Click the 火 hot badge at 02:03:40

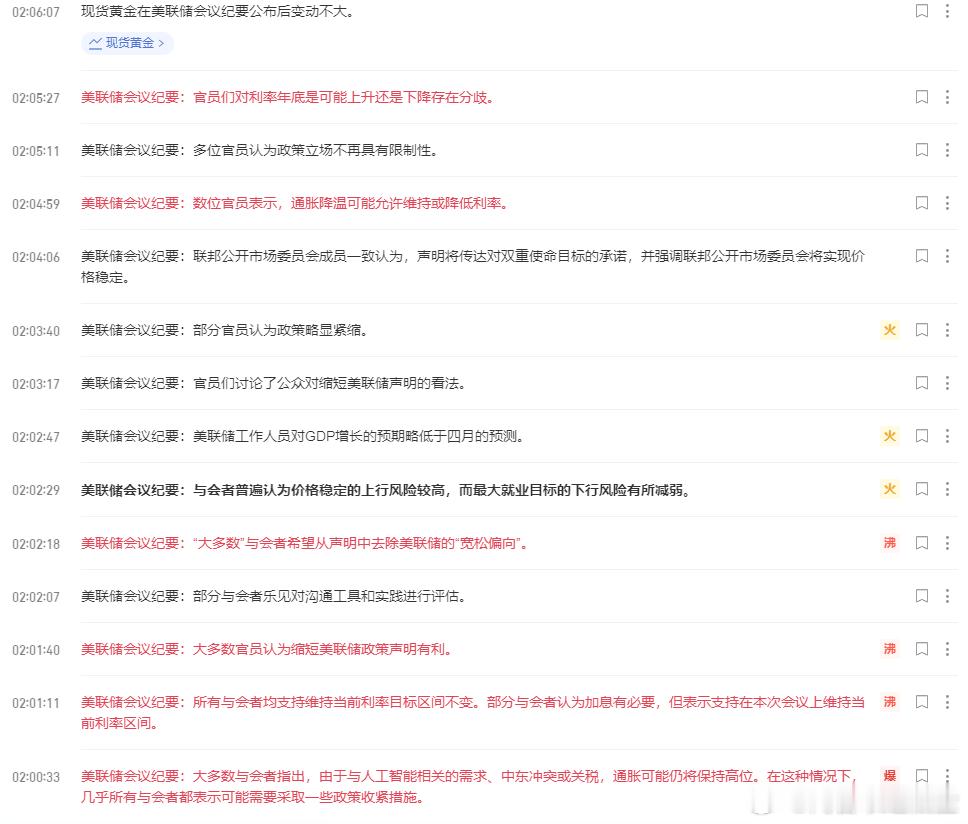890,330
